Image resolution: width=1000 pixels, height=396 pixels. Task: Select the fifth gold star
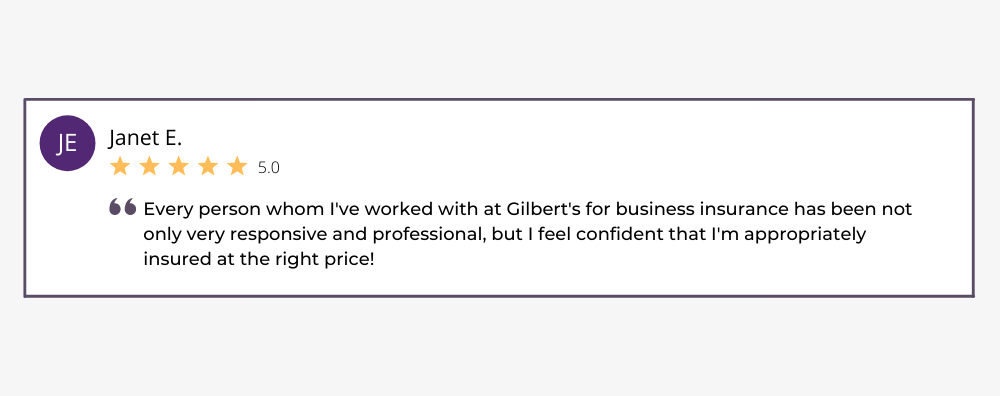[237, 166]
